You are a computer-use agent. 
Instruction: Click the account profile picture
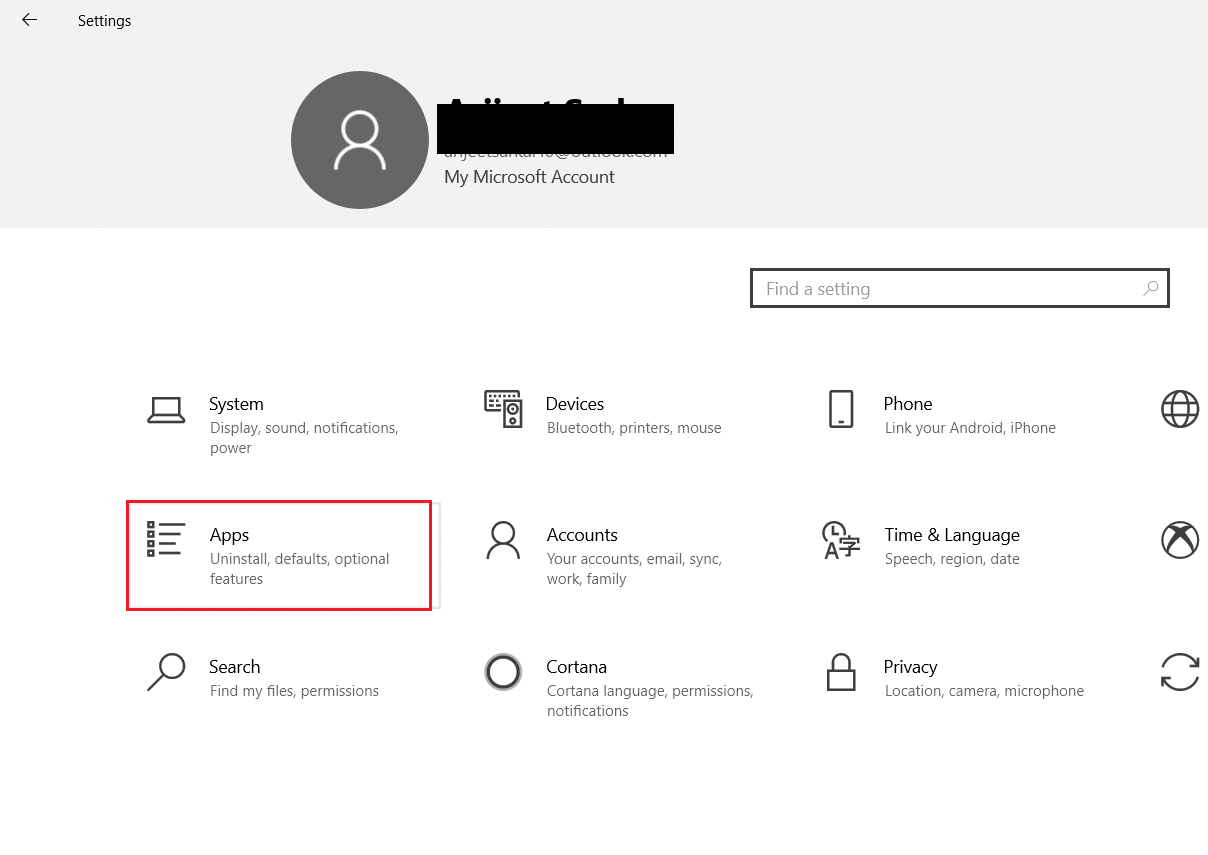[x=359, y=140]
